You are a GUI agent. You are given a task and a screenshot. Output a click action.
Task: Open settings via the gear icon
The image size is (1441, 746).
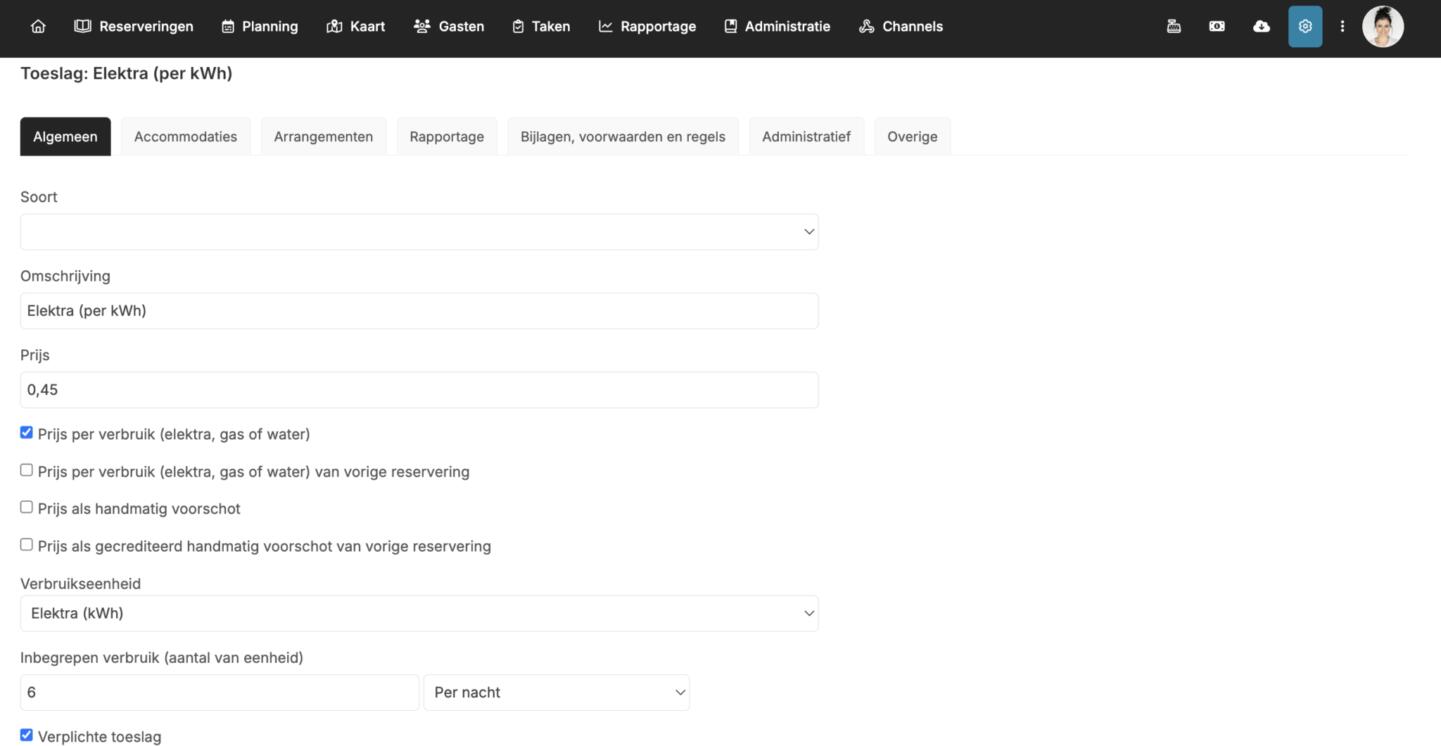coord(1305,27)
